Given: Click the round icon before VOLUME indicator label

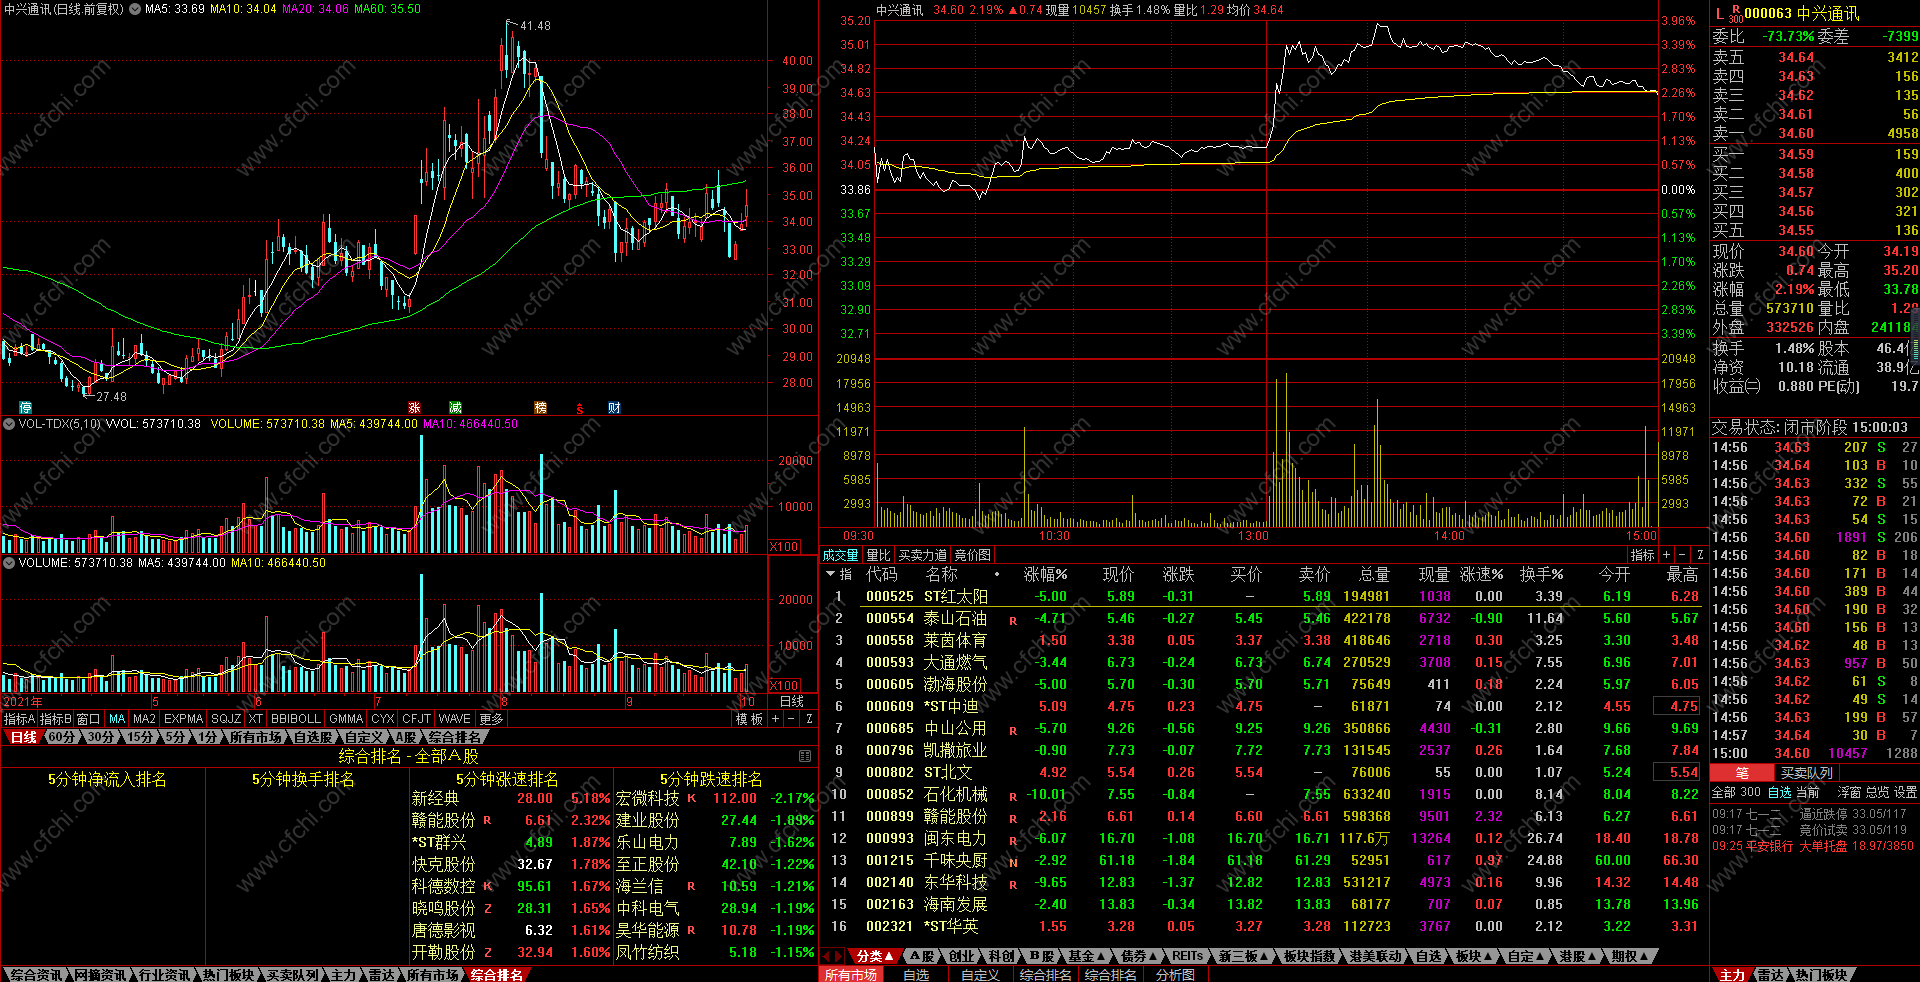Looking at the screenshot, I should coord(9,563).
